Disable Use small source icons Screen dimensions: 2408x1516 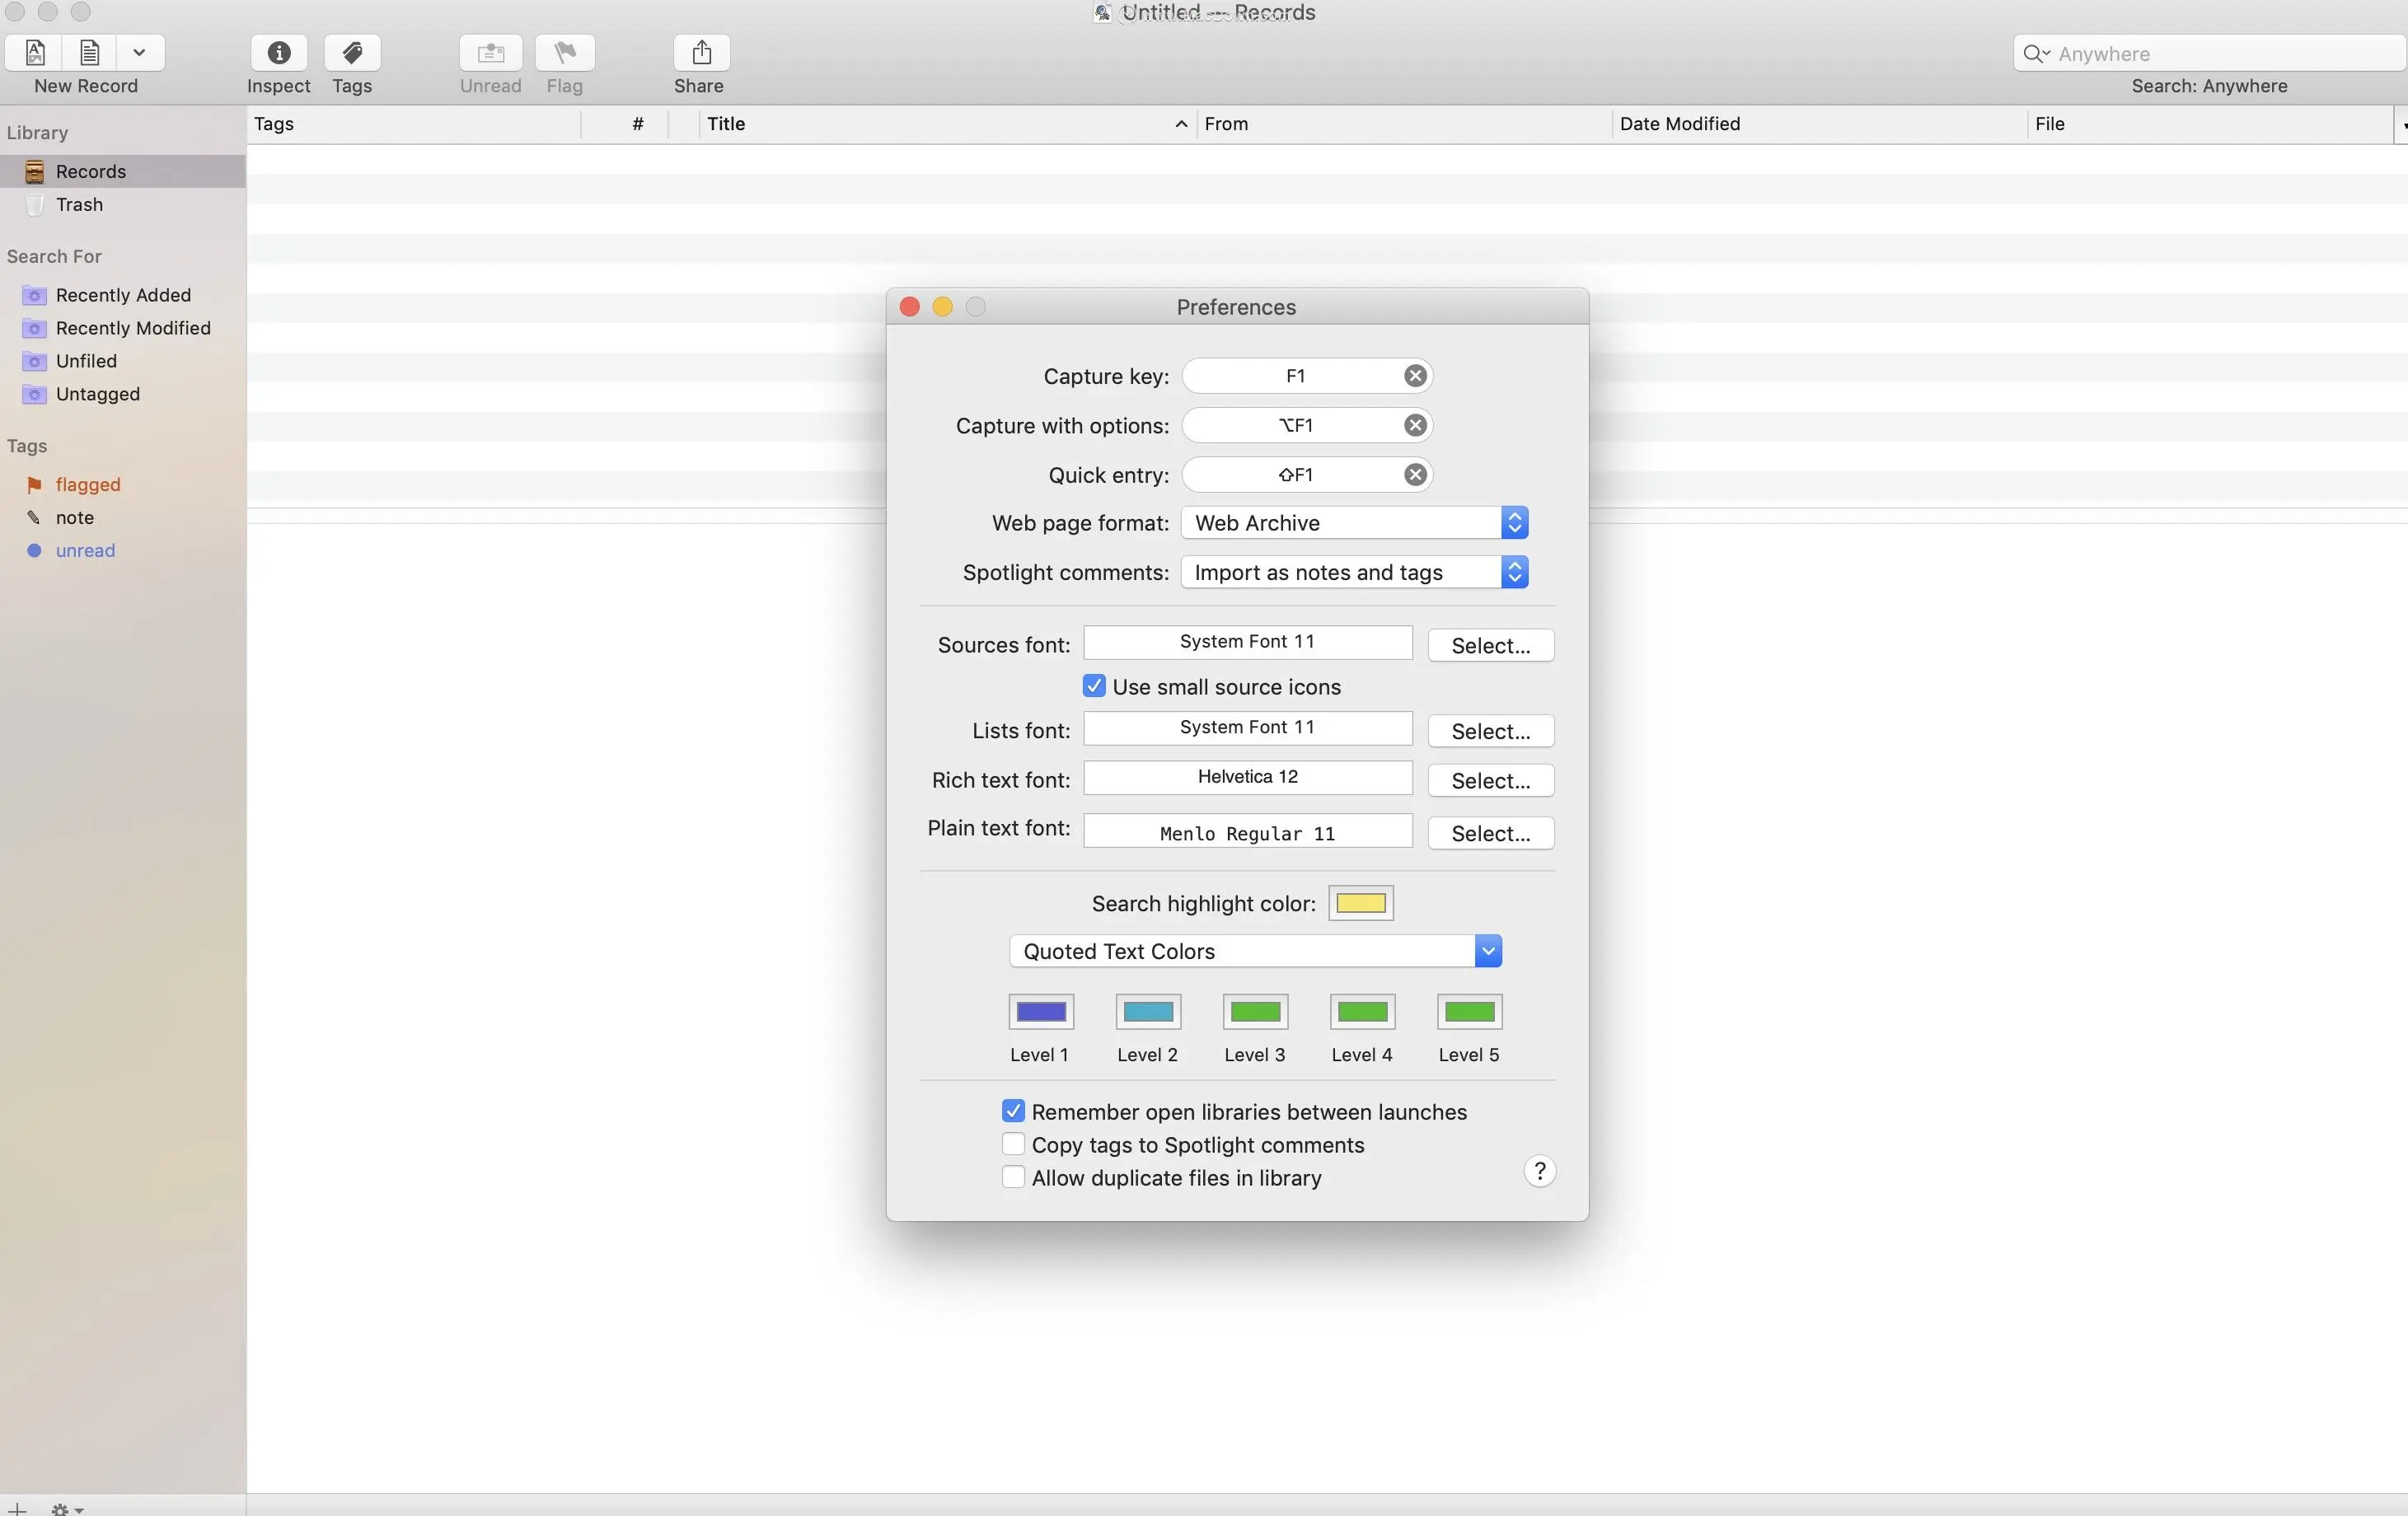pyautogui.click(x=1094, y=686)
